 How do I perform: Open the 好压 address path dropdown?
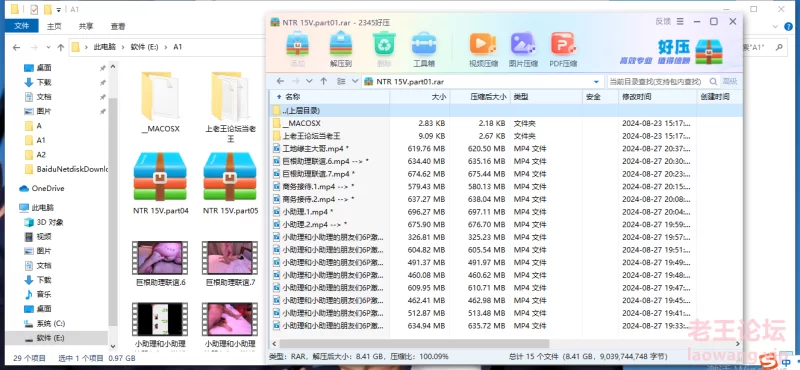596,81
